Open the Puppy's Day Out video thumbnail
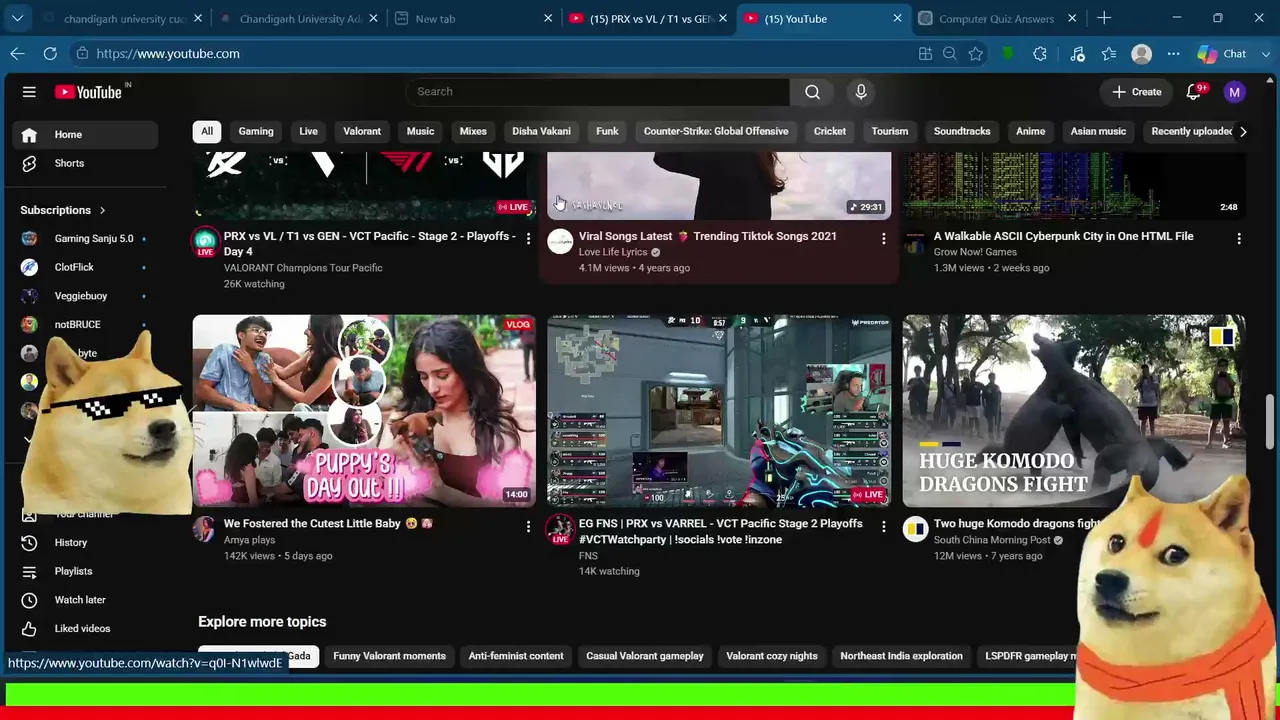This screenshot has height=720, width=1280. 364,411
